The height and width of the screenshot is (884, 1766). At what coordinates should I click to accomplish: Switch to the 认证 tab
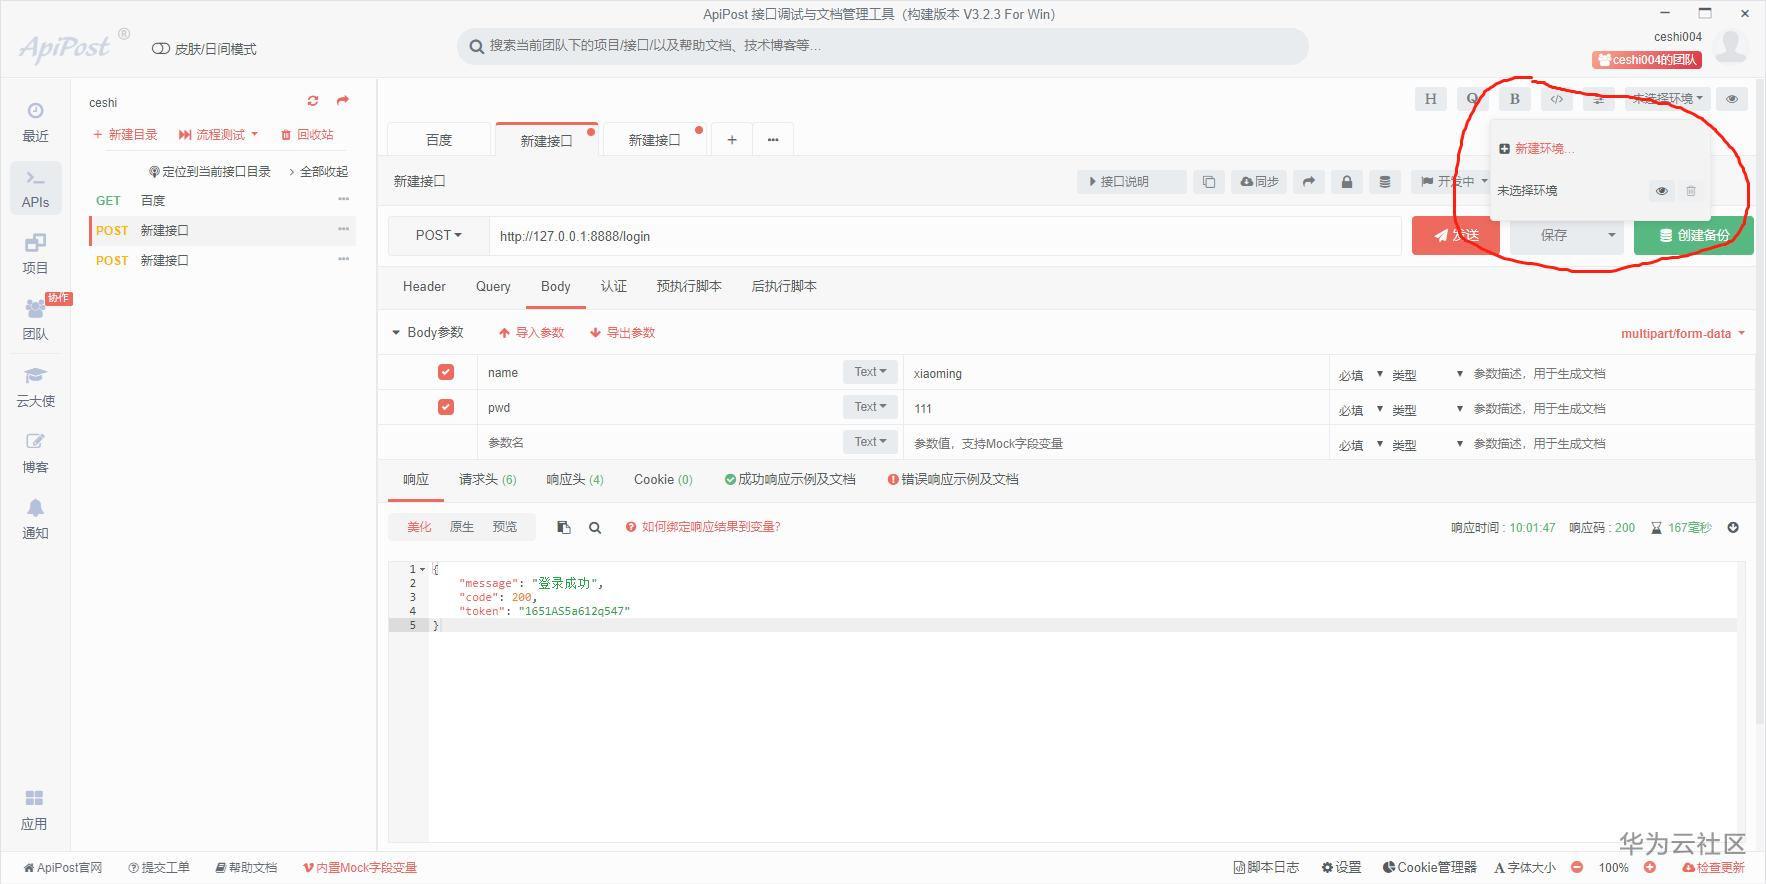coord(614,286)
